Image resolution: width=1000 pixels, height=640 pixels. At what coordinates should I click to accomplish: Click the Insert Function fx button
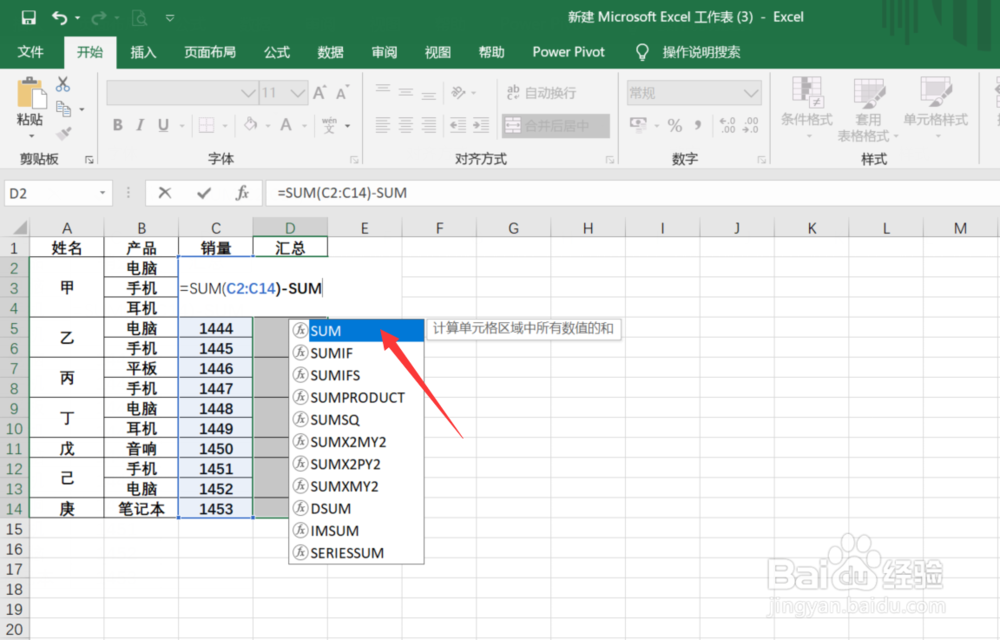pyautogui.click(x=242, y=193)
